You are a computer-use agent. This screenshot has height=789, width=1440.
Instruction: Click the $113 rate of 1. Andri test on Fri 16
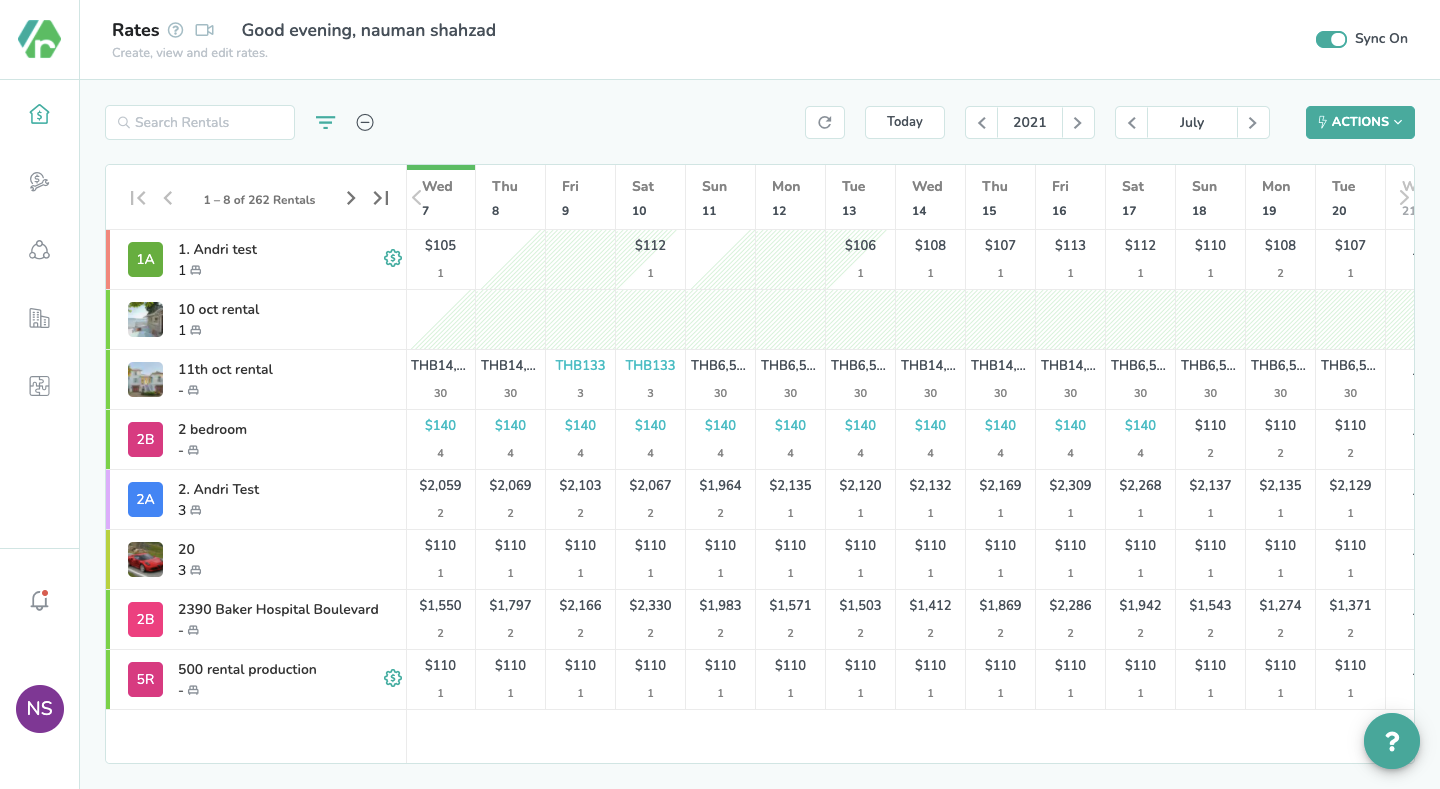point(1070,245)
